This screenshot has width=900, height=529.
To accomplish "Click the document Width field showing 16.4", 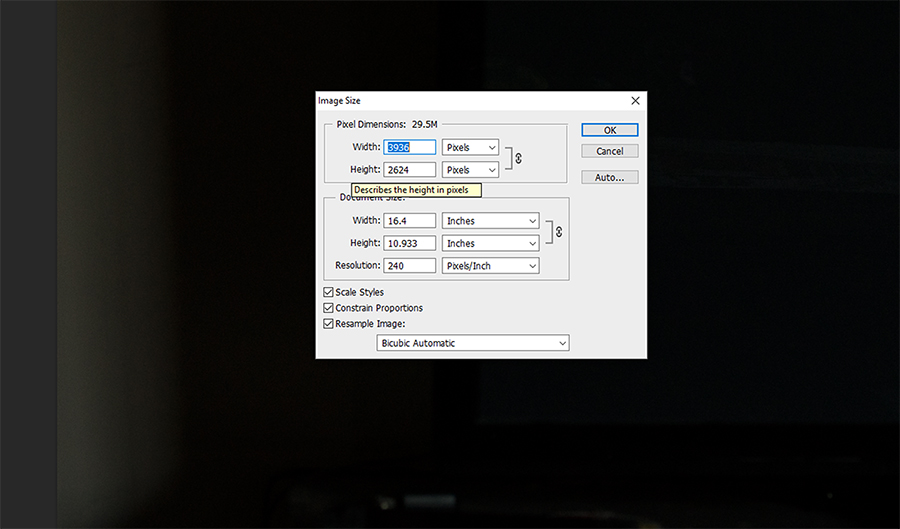I will click(x=410, y=221).
